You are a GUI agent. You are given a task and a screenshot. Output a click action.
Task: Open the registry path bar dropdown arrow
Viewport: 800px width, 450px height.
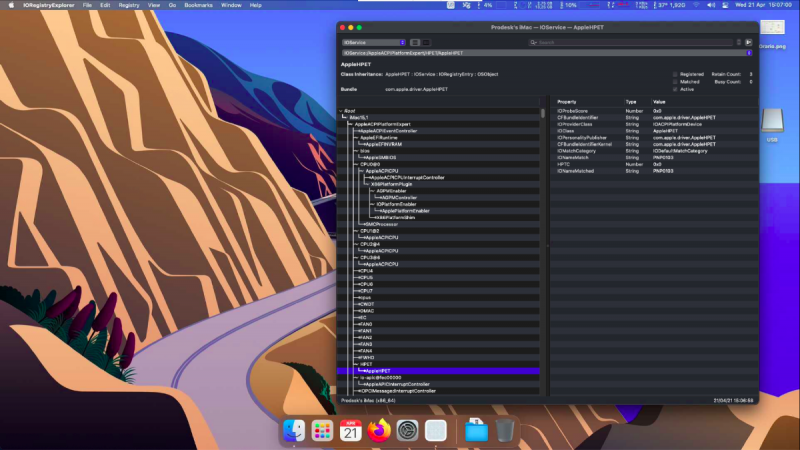pos(749,52)
